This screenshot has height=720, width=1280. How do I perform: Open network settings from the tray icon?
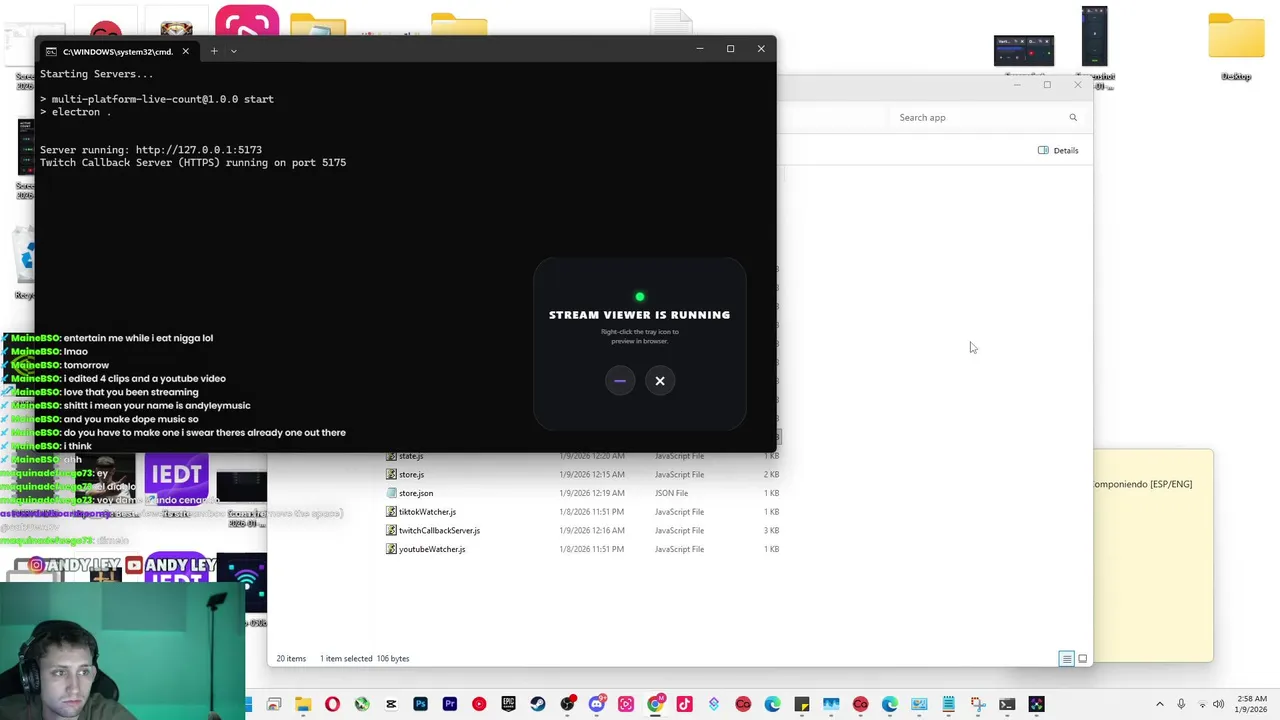(x=1202, y=705)
